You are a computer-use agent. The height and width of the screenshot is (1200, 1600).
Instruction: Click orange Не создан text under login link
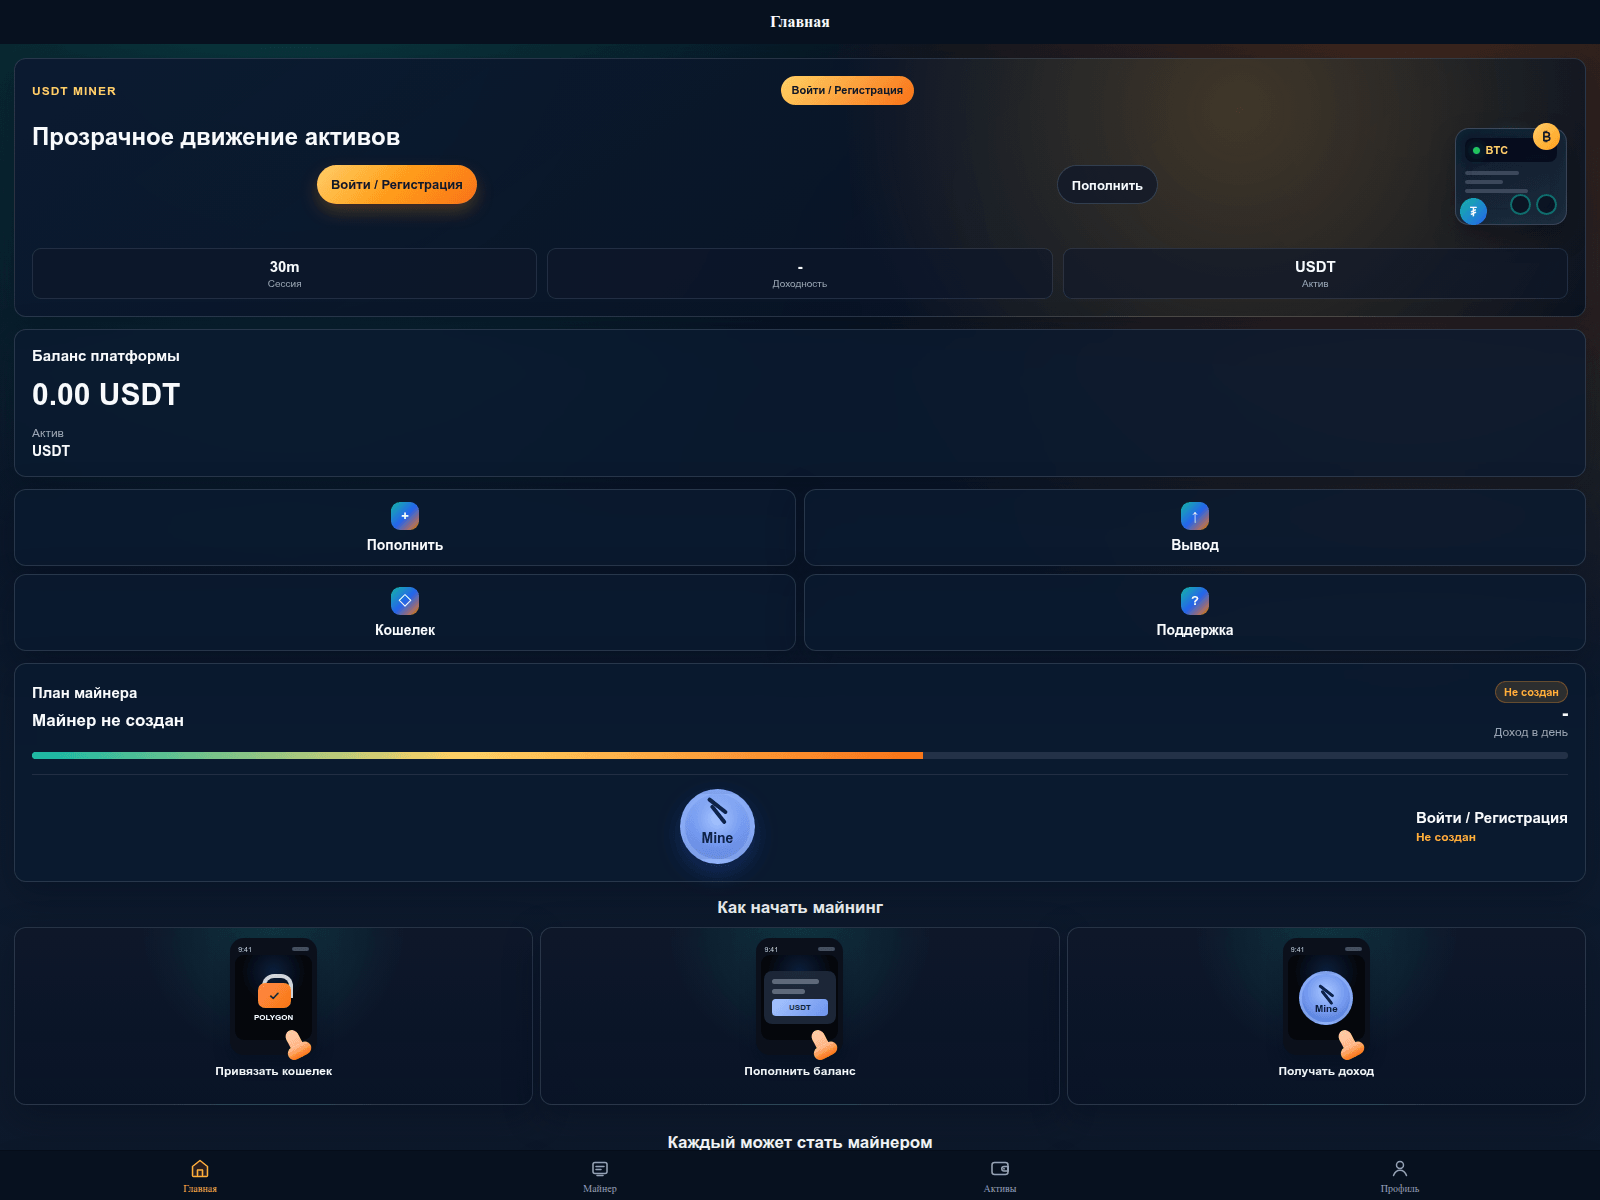1446,837
